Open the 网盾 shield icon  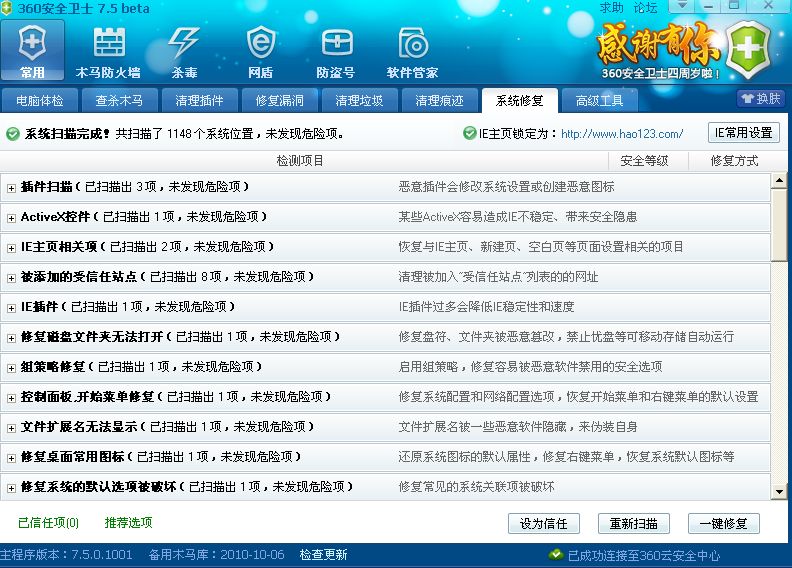261,51
